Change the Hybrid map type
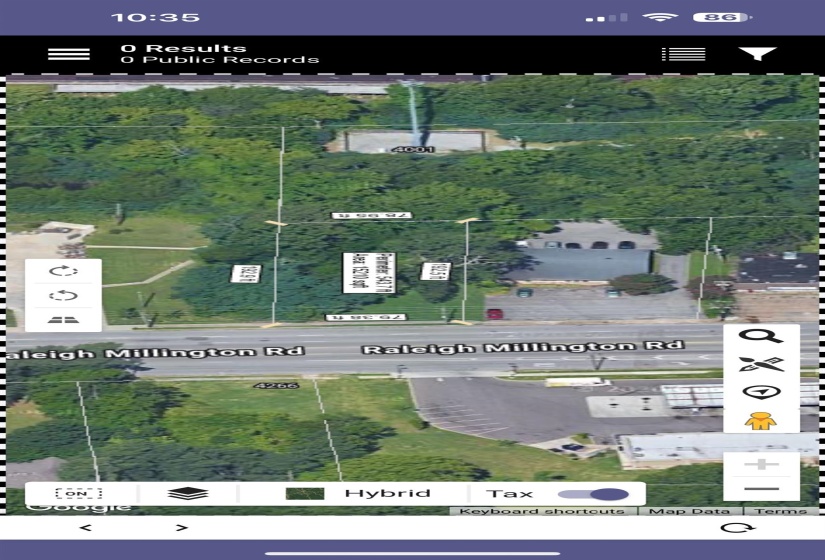 [357, 494]
